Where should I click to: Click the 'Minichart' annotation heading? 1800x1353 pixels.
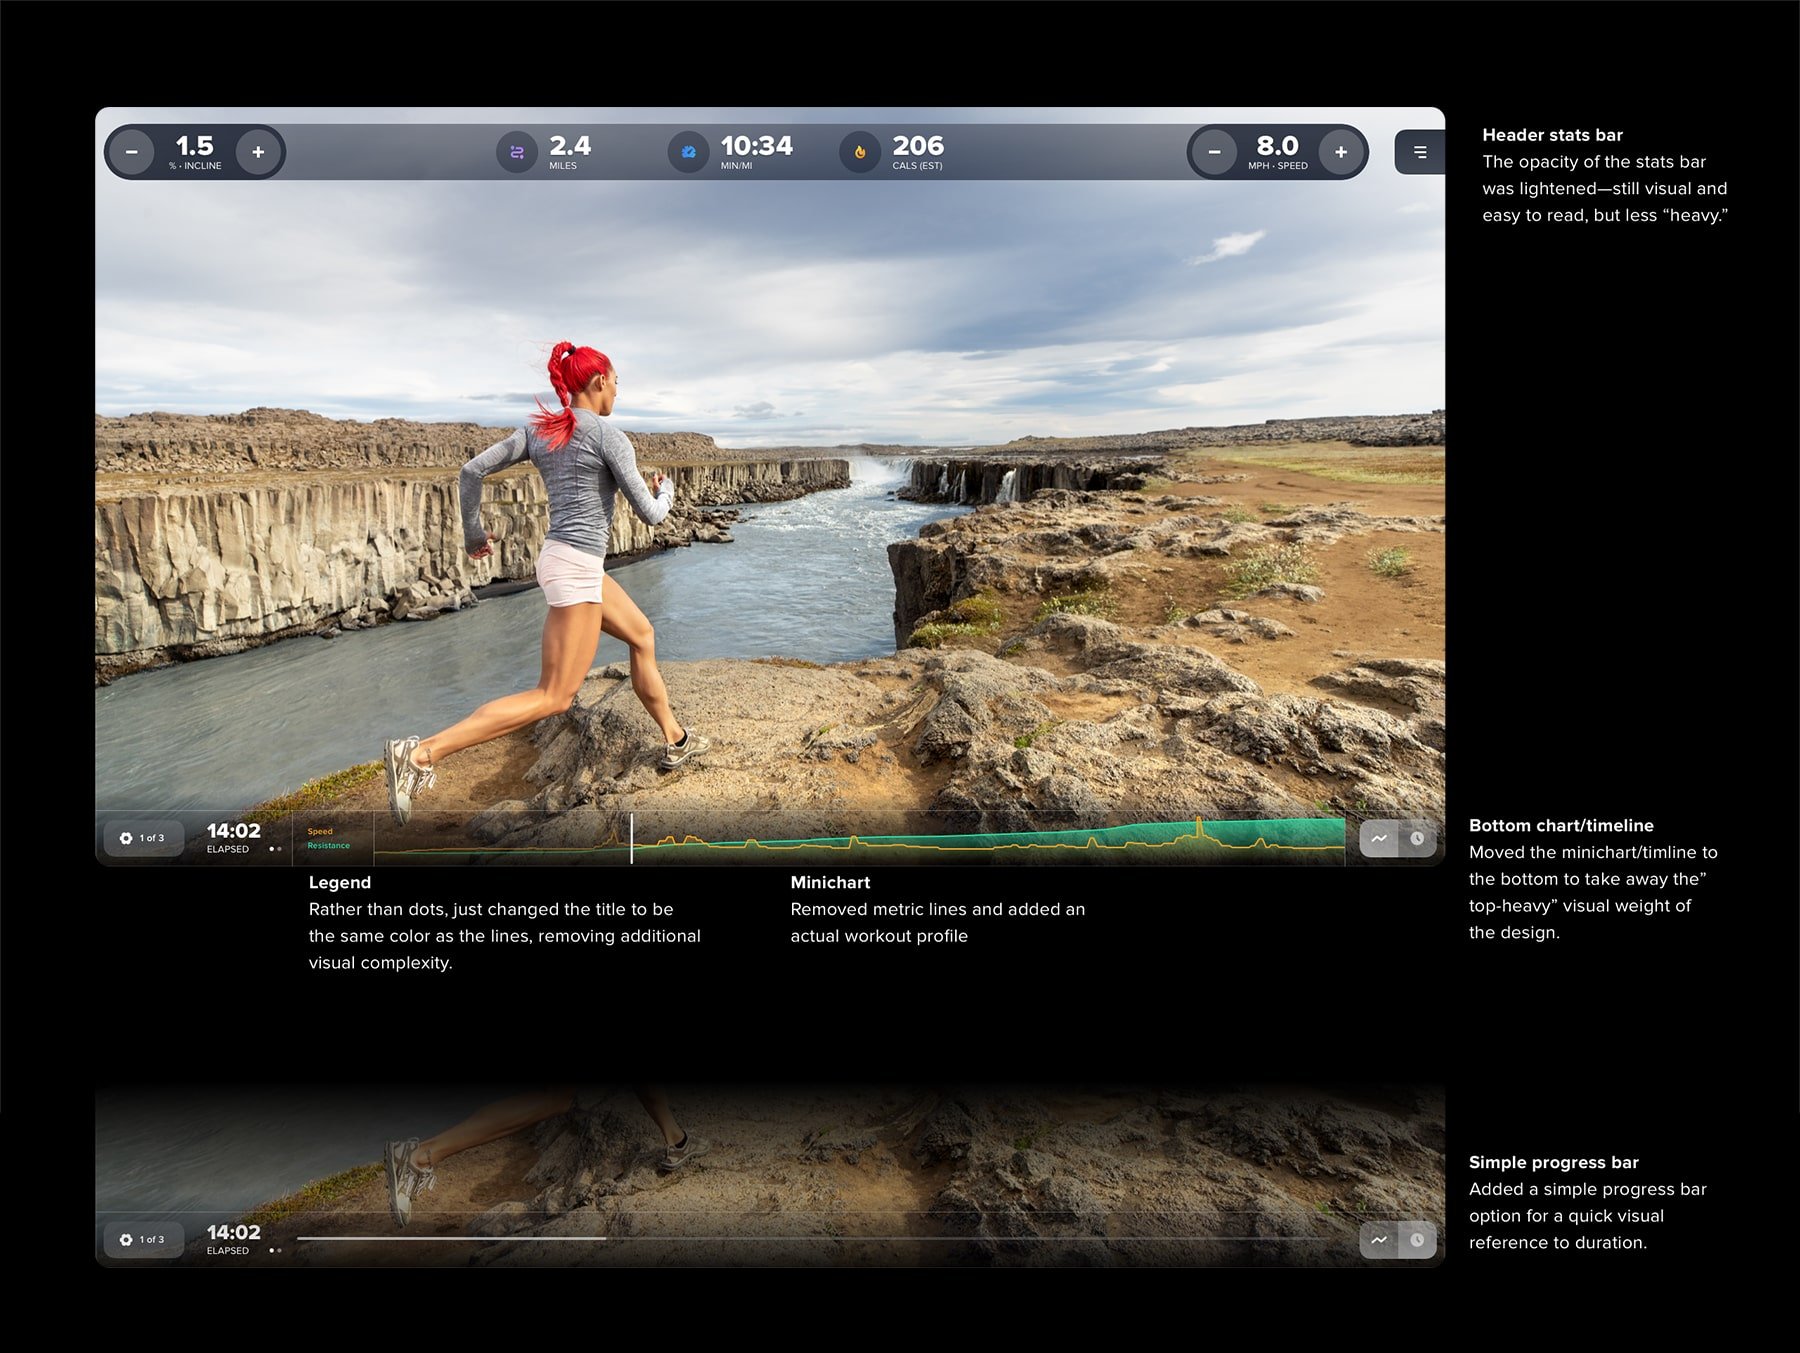click(830, 882)
